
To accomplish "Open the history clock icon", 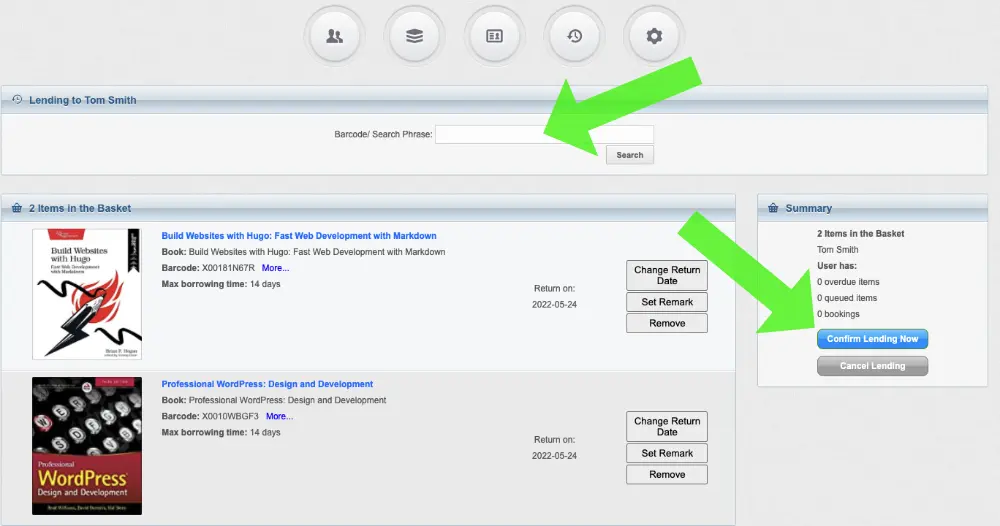I will (575, 36).
